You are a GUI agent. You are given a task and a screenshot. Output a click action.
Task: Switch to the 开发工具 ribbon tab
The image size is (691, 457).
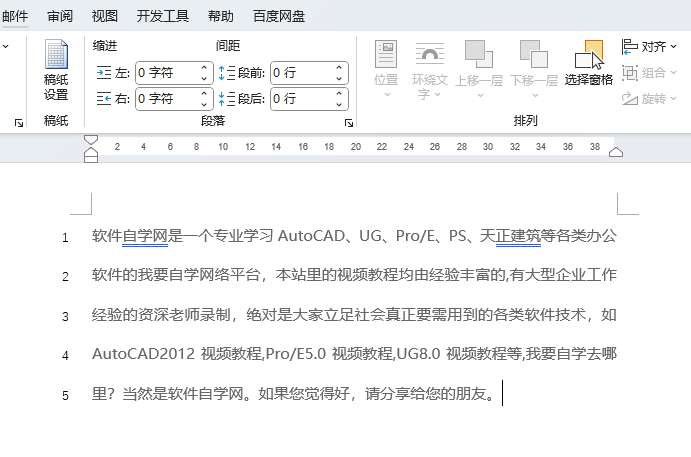click(x=163, y=16)
